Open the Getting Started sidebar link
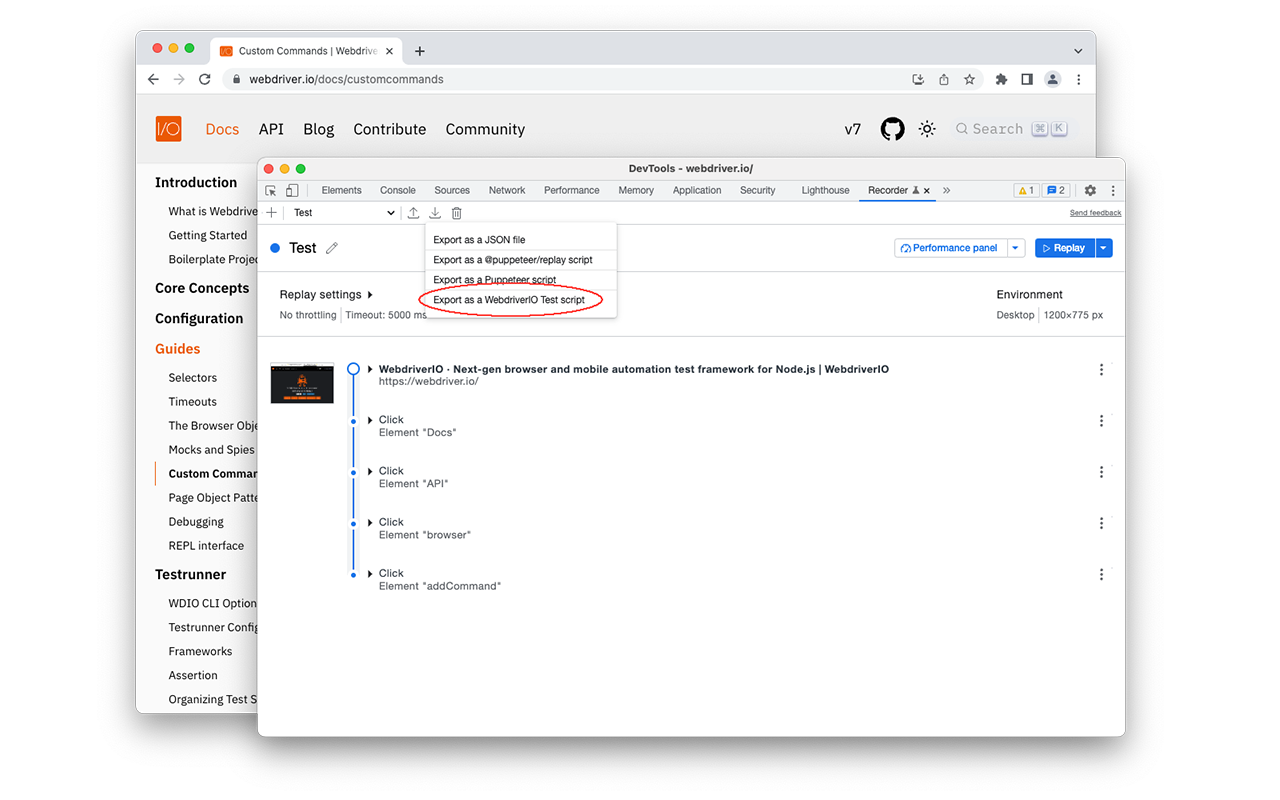 coord(208,236)
